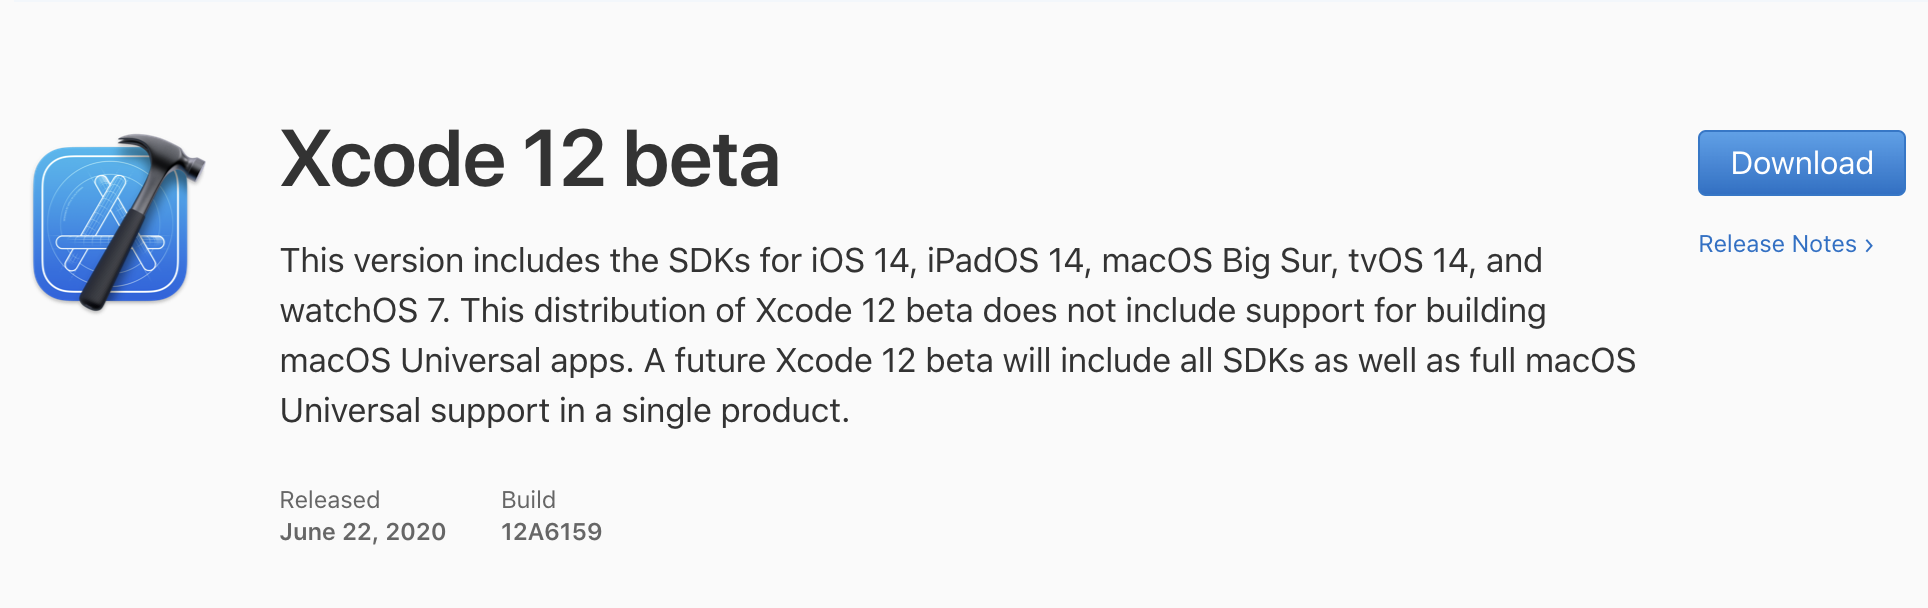1928x608 pixels.
Task: Click the word beta in the title
Action: tap(701, 159)
